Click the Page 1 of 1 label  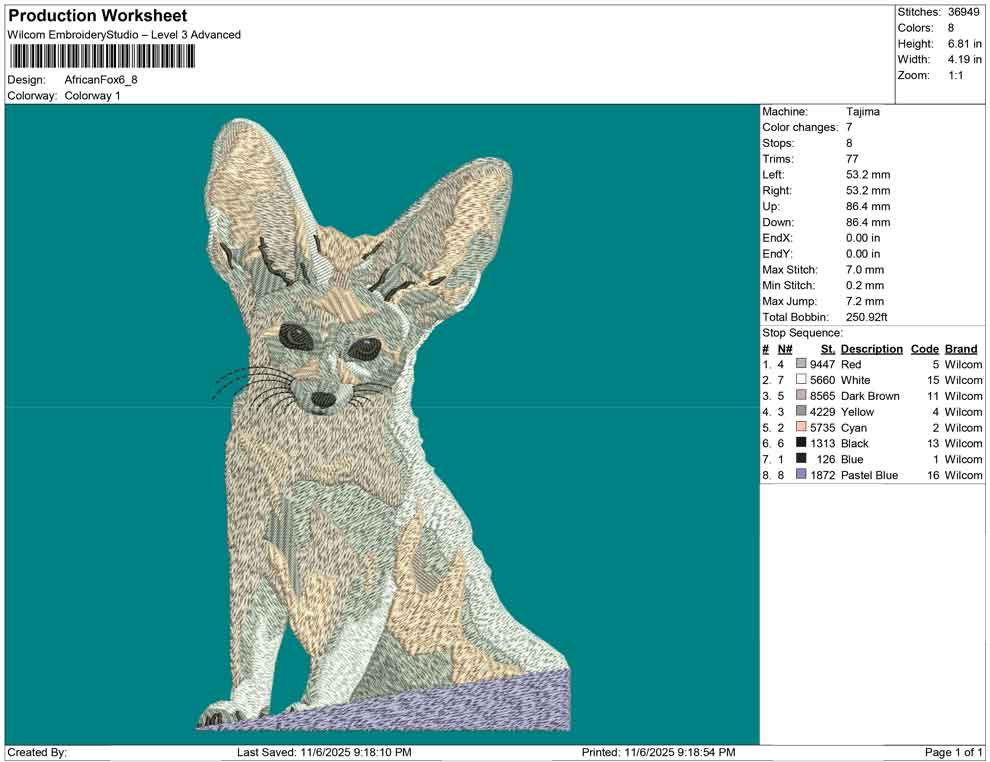coord(952,752)
